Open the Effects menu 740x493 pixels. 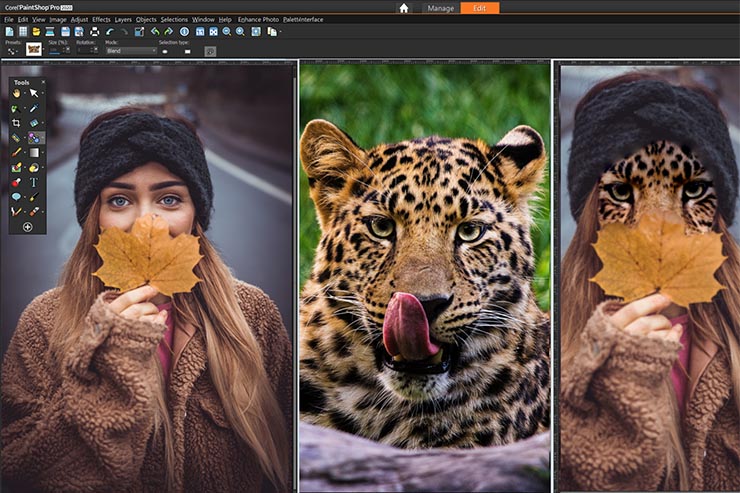(x=101, y=19)
